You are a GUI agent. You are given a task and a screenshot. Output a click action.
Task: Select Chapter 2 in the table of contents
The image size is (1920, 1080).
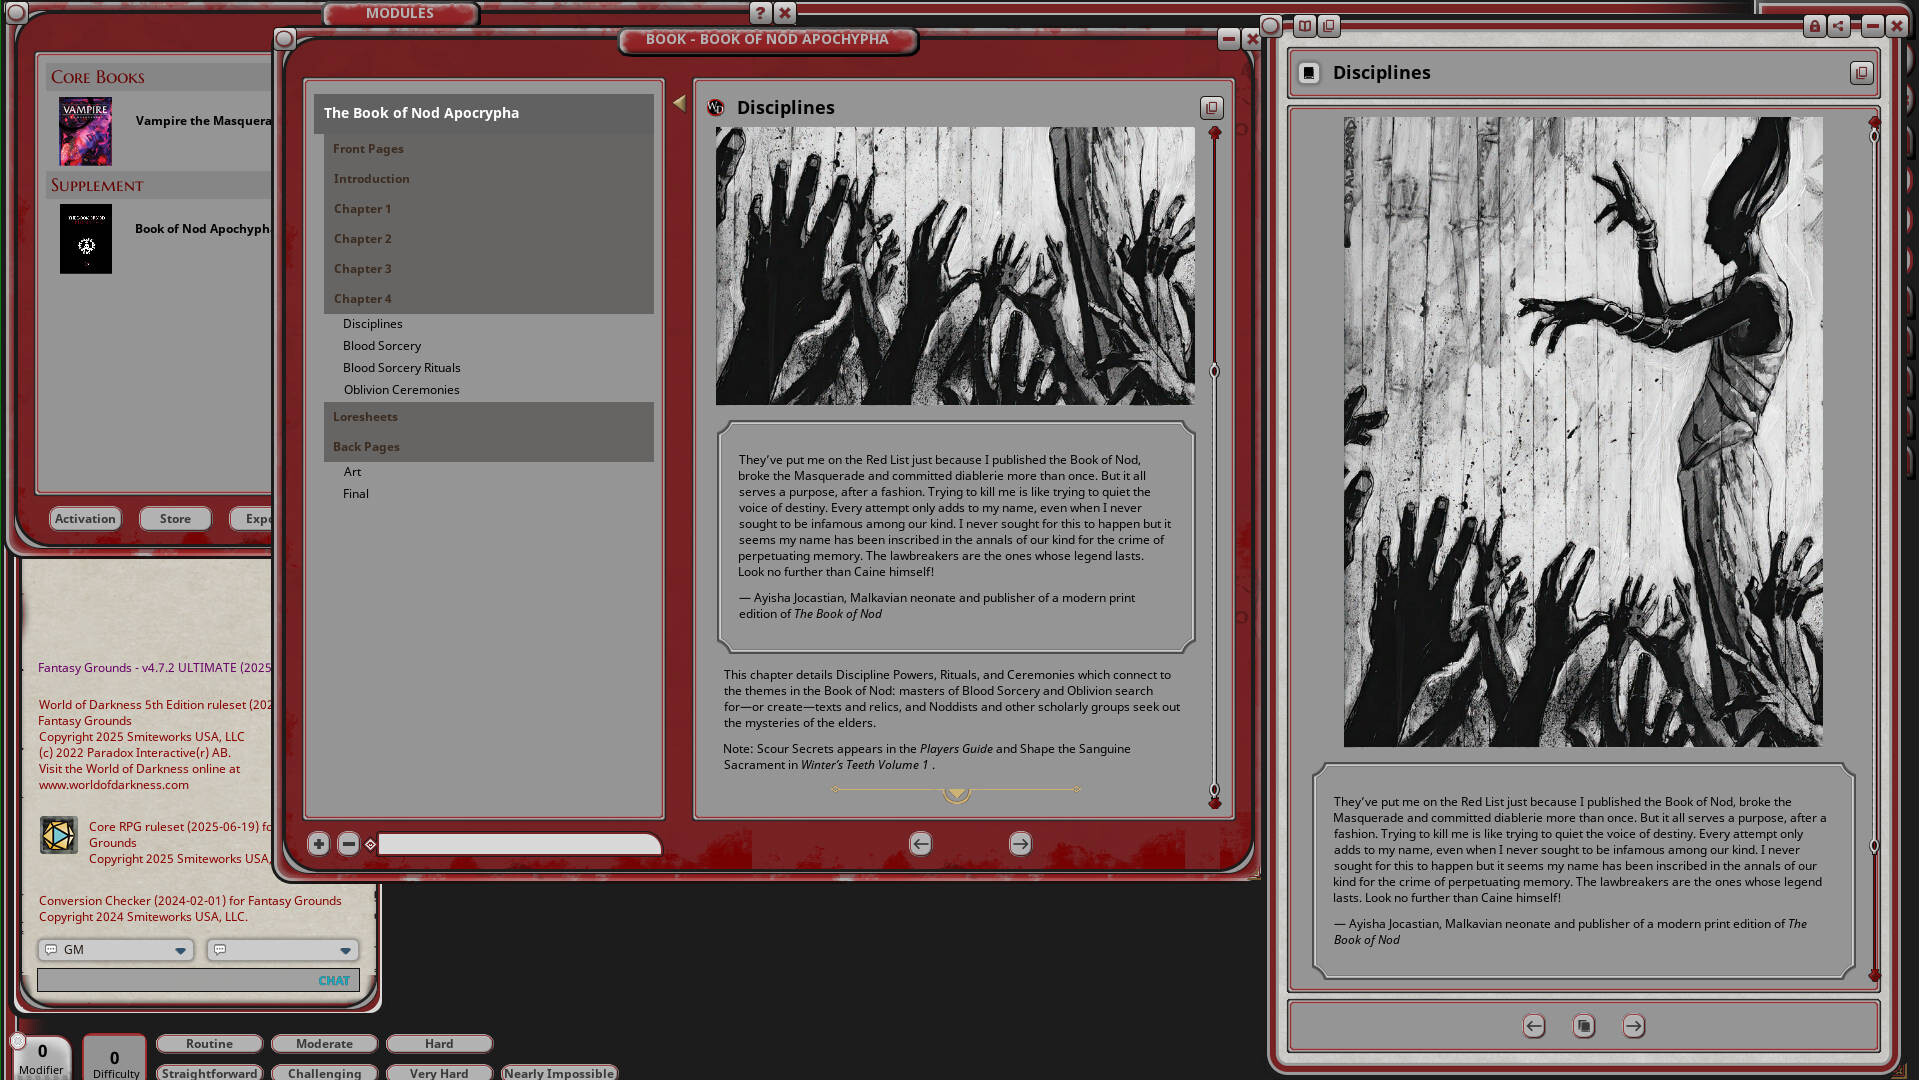click(363, 238)
